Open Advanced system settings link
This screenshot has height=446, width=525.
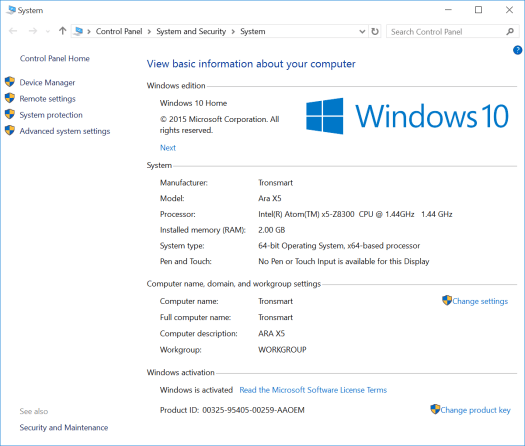(x=65, y=131)
